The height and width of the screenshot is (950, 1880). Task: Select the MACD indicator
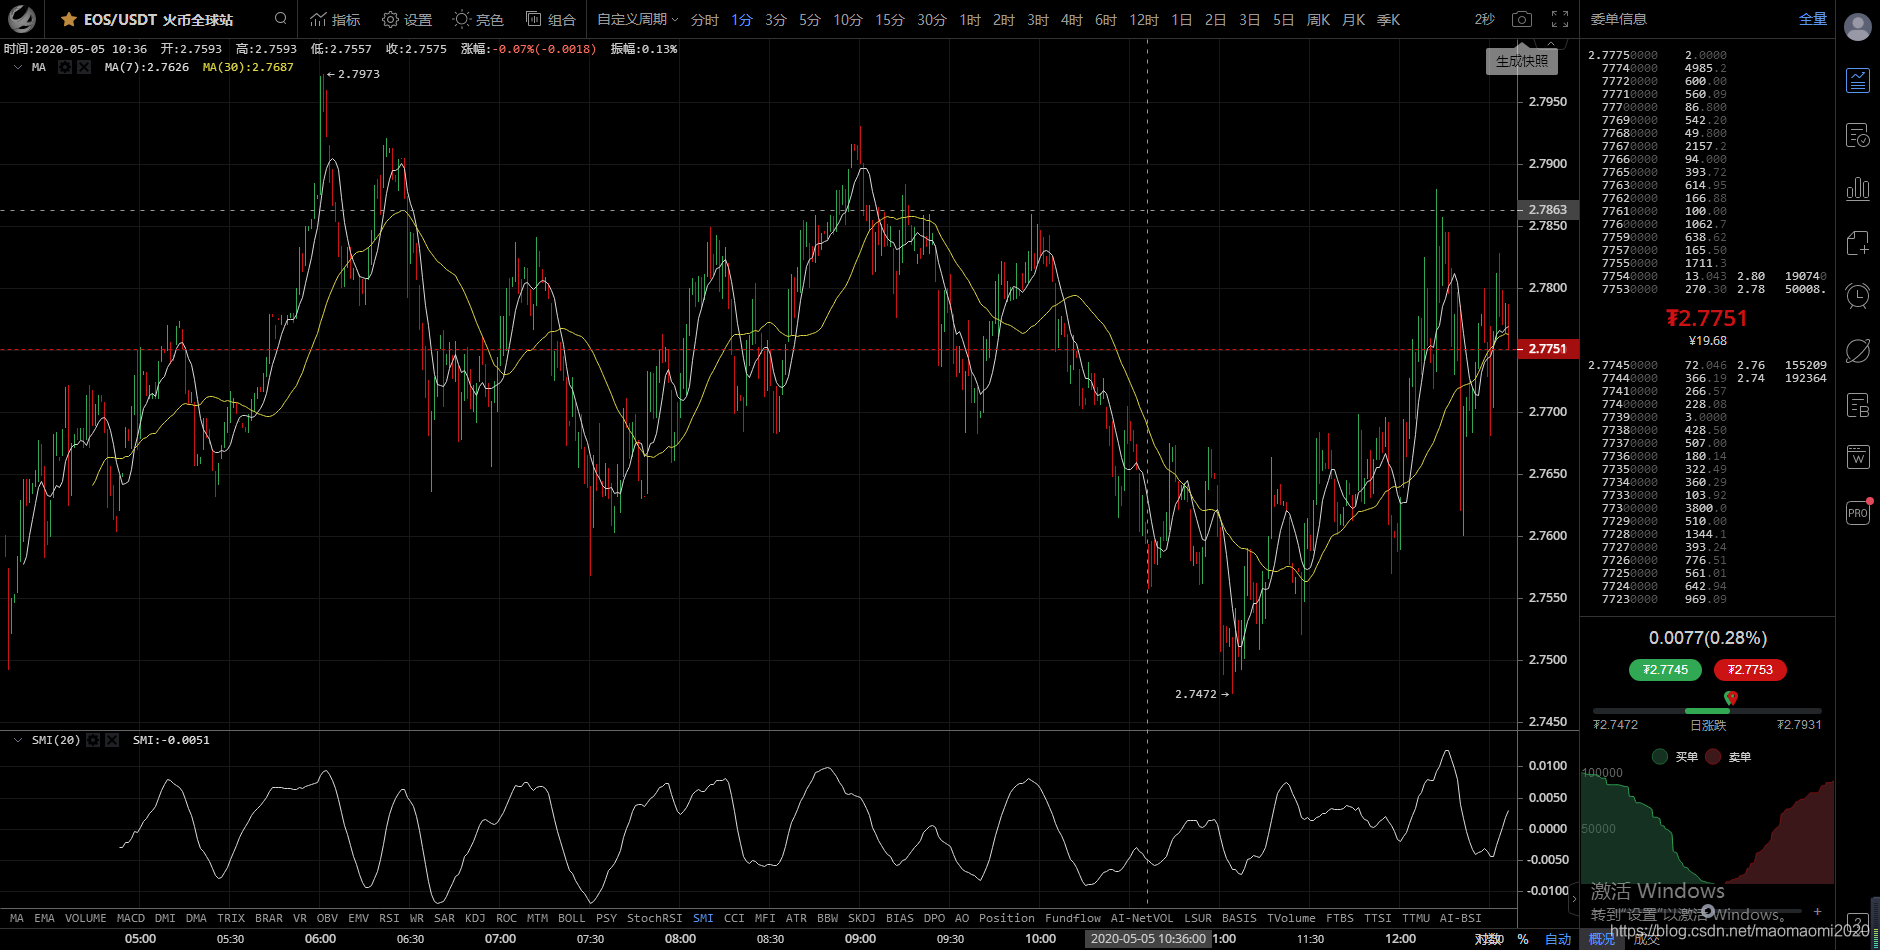pyautogui.click(x=131, y=918)
